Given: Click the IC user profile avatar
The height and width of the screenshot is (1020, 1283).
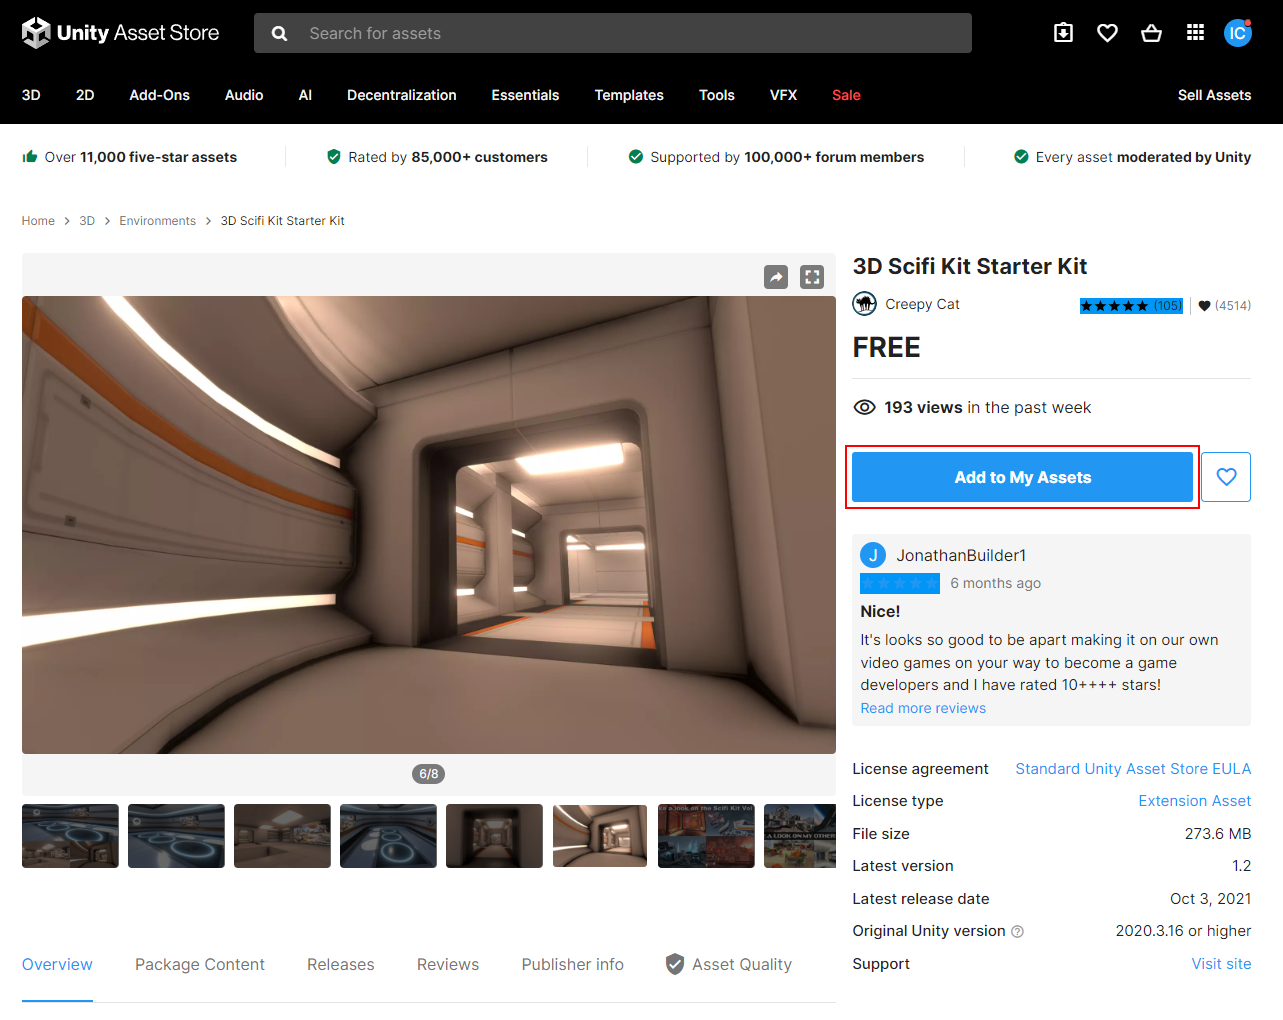Looking at the screenshot, I should click(1237, 33).
